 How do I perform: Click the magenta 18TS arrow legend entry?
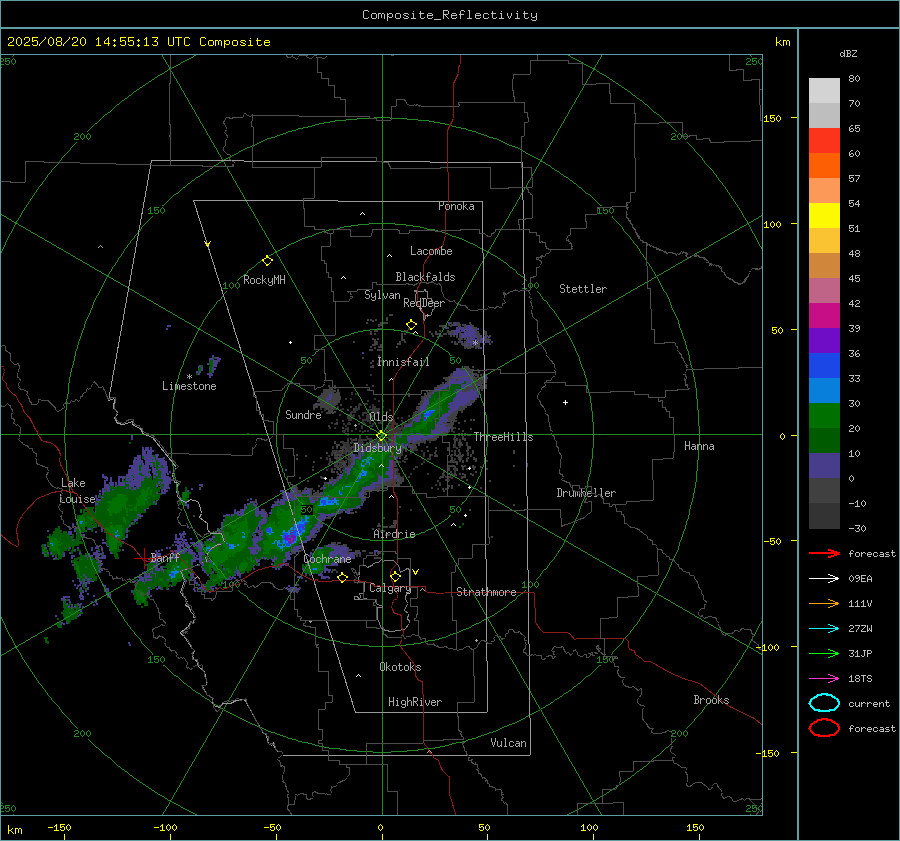coord(824,679)
